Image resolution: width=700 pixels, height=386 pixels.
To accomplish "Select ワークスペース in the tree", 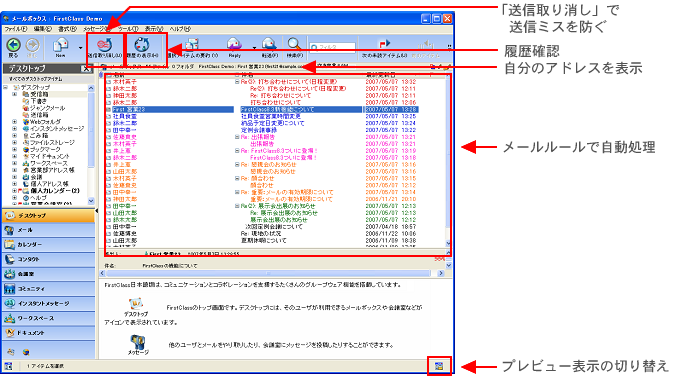I will click(x=48, y=163).
